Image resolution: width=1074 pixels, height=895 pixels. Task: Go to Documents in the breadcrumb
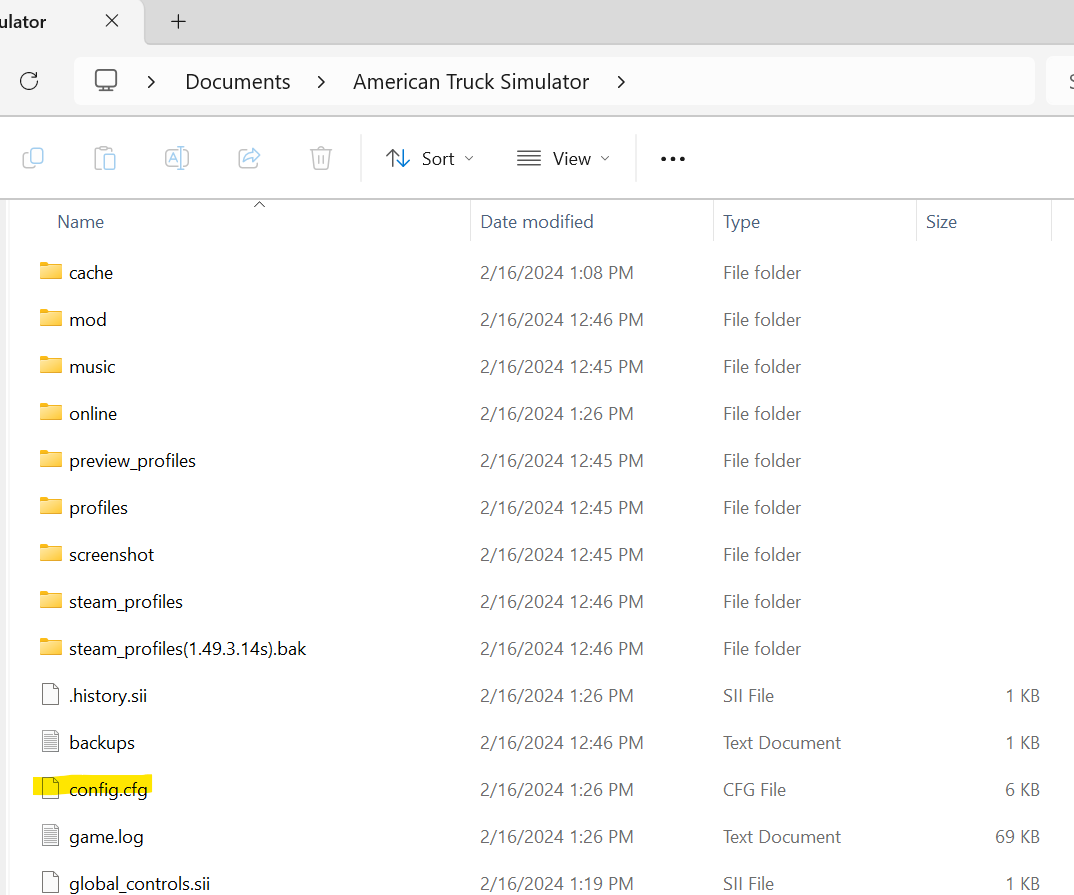coord(238,82)
